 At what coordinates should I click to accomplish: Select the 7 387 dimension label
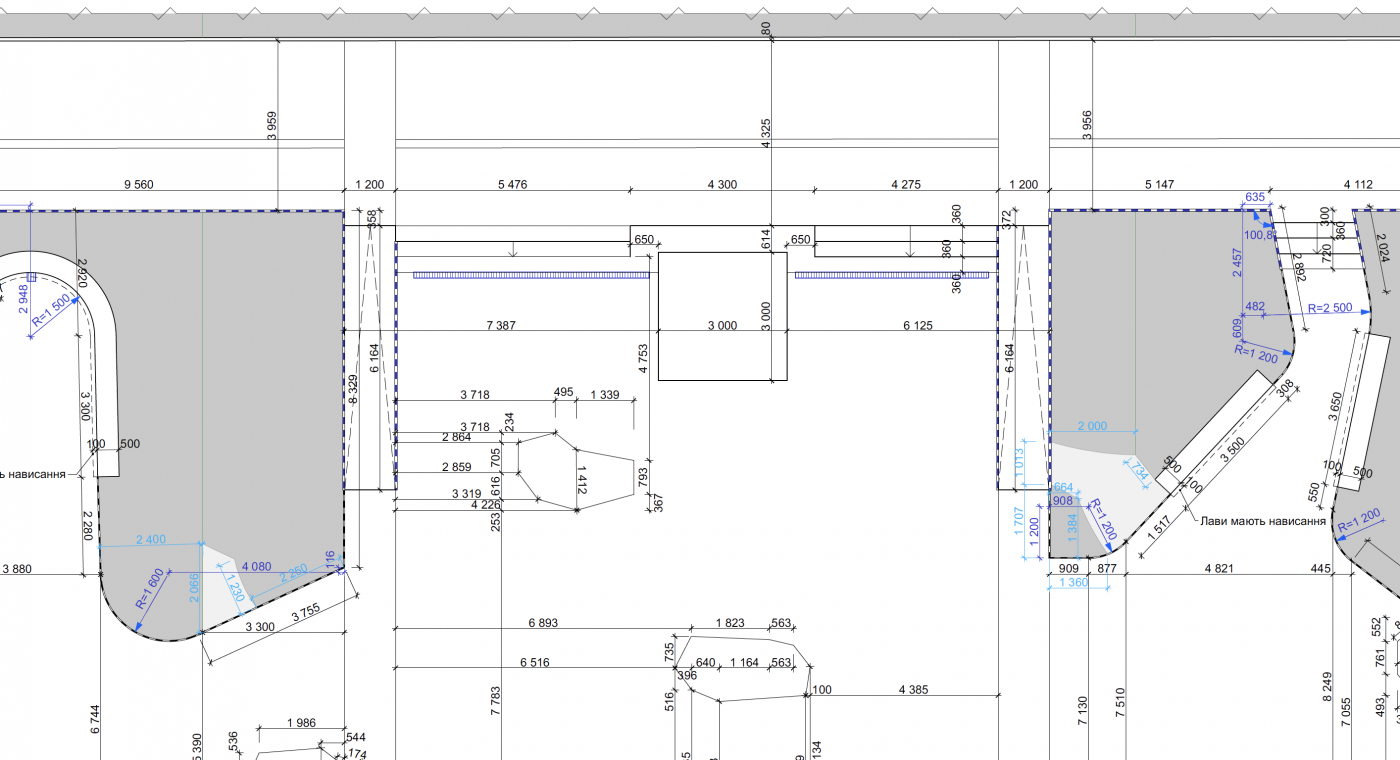501,326
